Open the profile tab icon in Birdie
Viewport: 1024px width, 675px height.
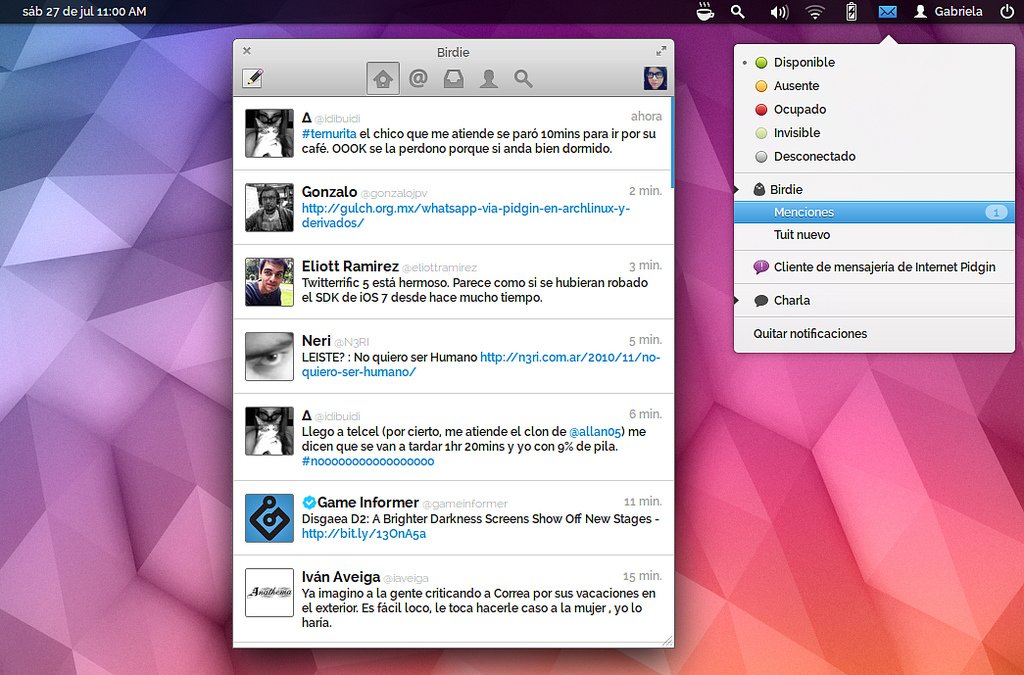(x=488, y=78)
